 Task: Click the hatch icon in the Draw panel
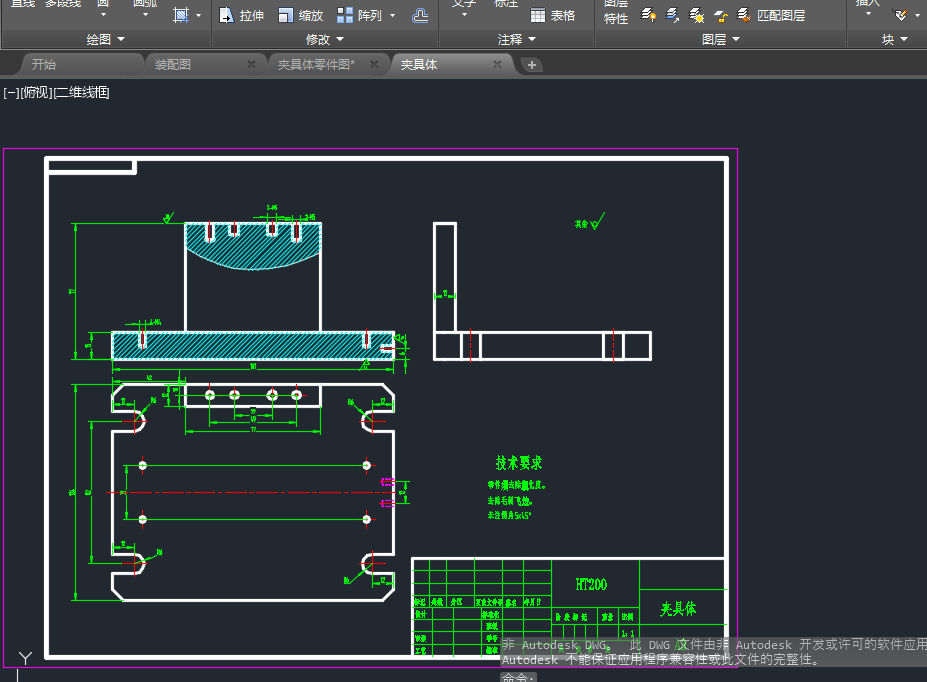[x=181, y=15]
